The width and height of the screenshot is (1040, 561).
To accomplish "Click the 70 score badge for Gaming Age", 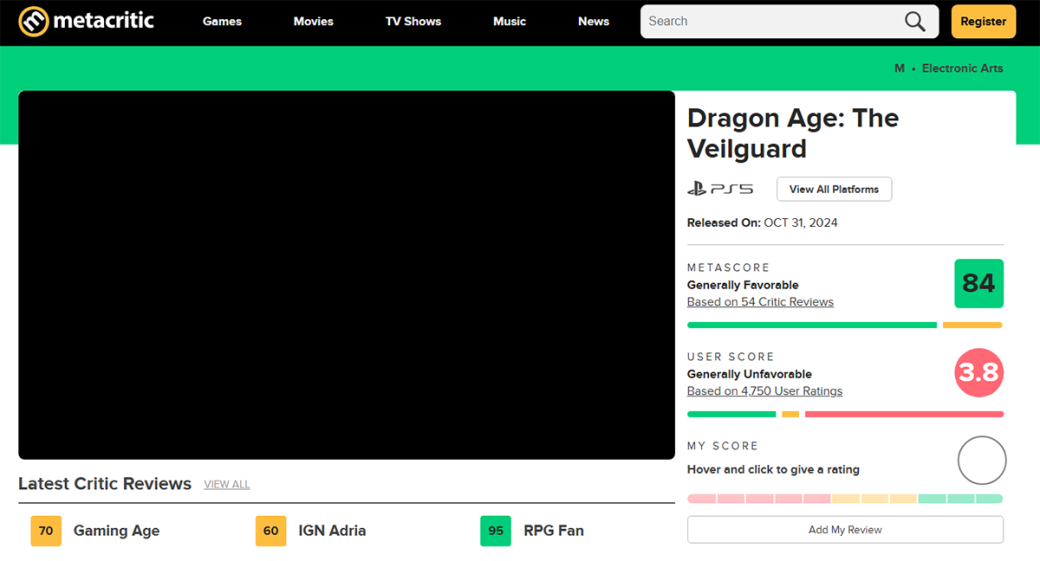I will (x=46, y=530).
